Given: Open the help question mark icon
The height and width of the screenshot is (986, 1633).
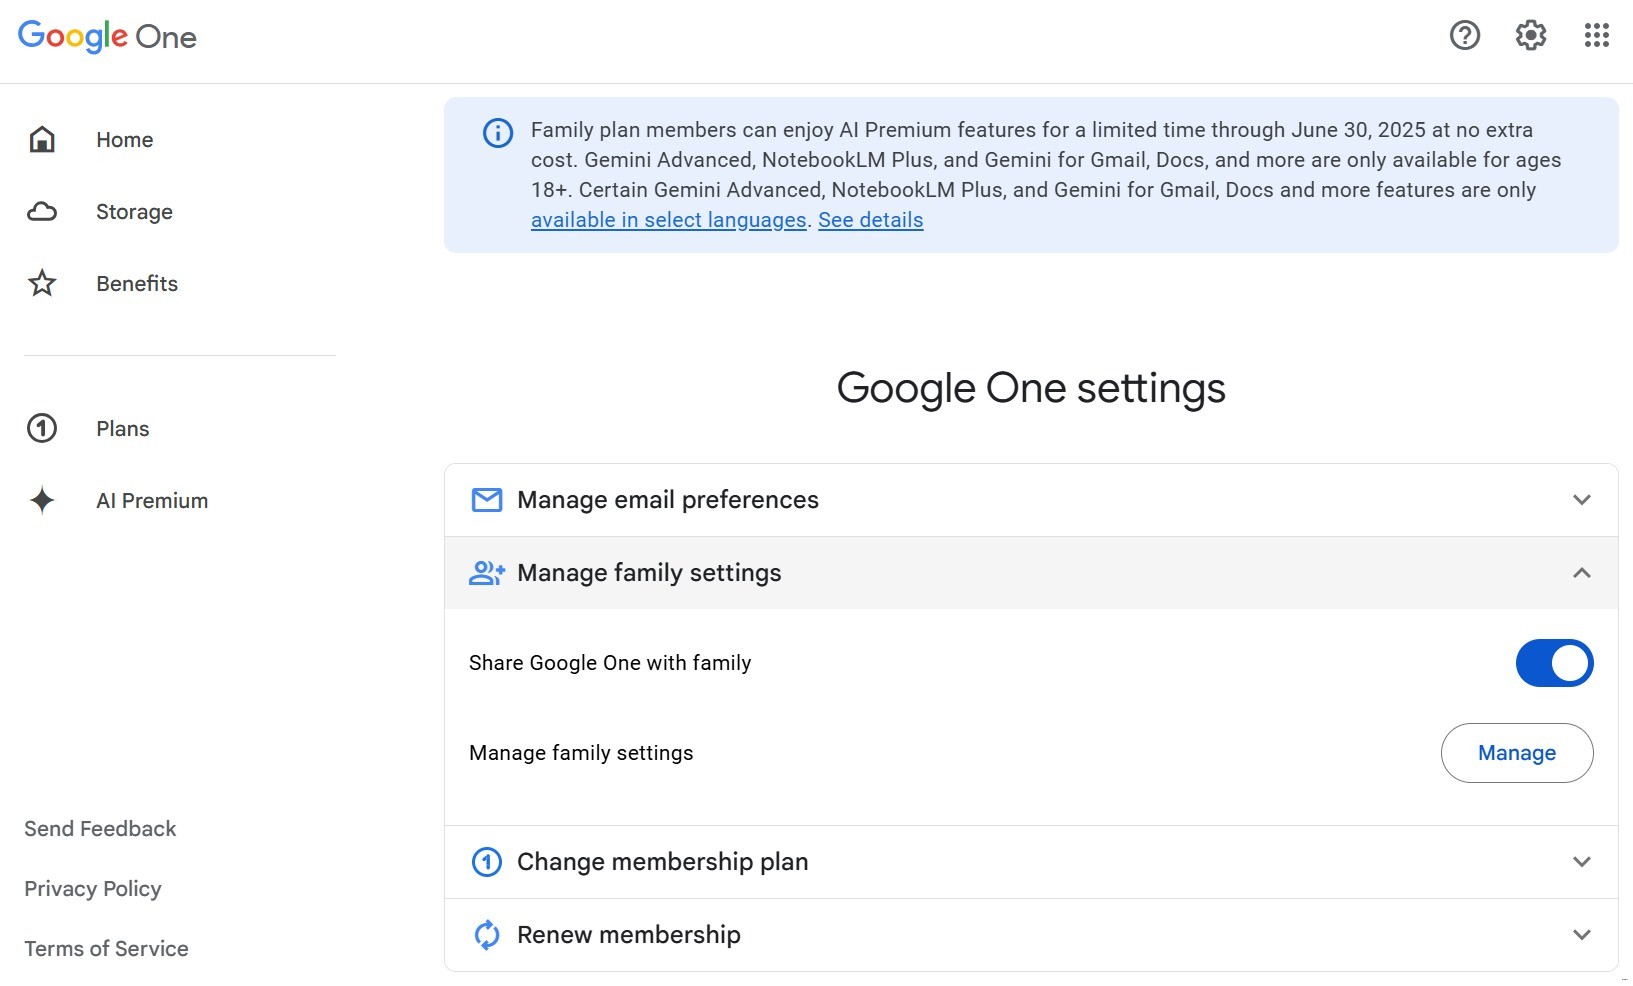Looking at the screenshot, I should (1464, 36).
